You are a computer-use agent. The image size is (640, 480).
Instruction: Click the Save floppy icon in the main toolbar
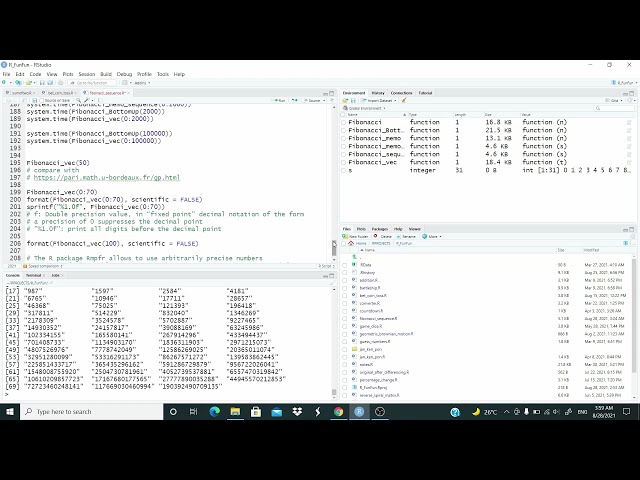point(42,83)
